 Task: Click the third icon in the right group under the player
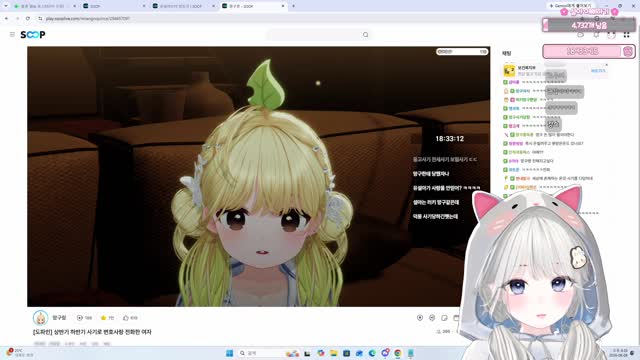point(444,318)
